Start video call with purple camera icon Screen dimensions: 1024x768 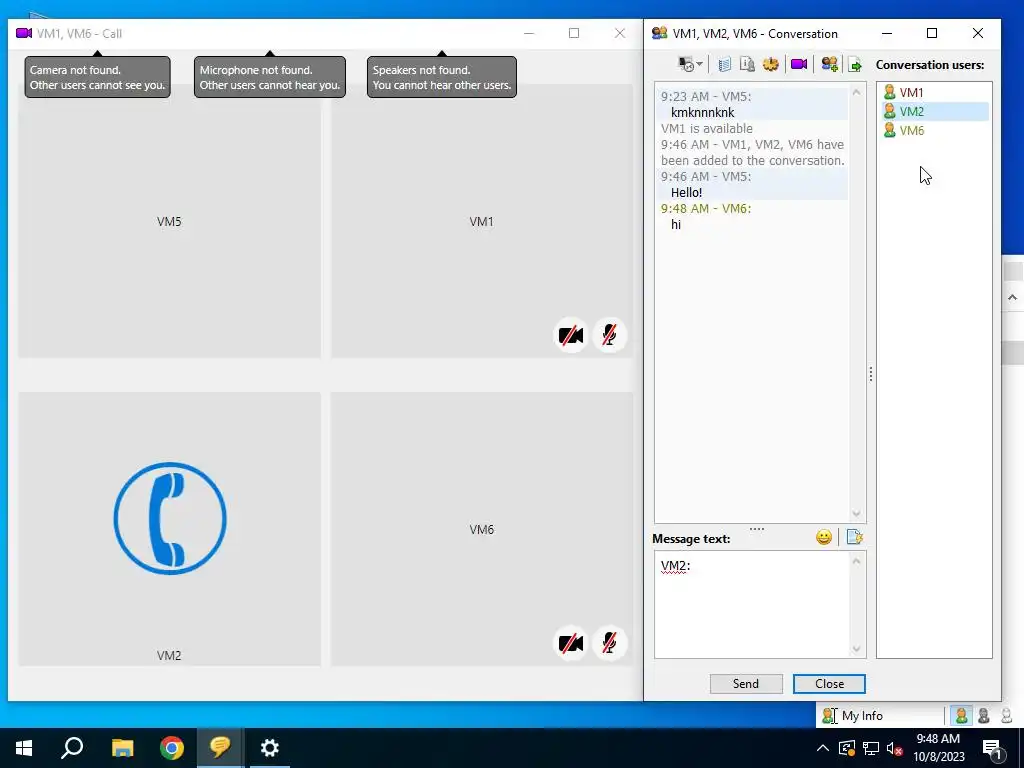click(799, 65)
